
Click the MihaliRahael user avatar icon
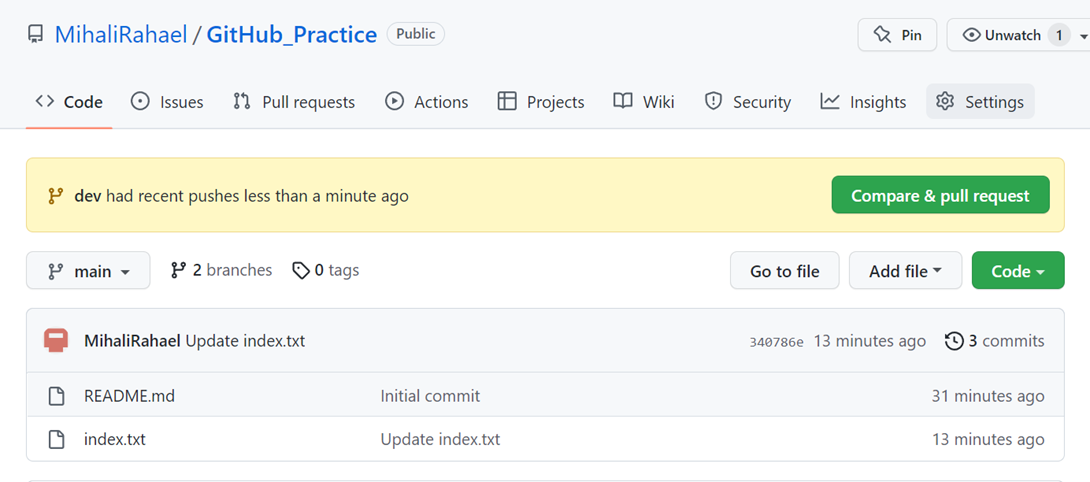click(x=56, y=341)
